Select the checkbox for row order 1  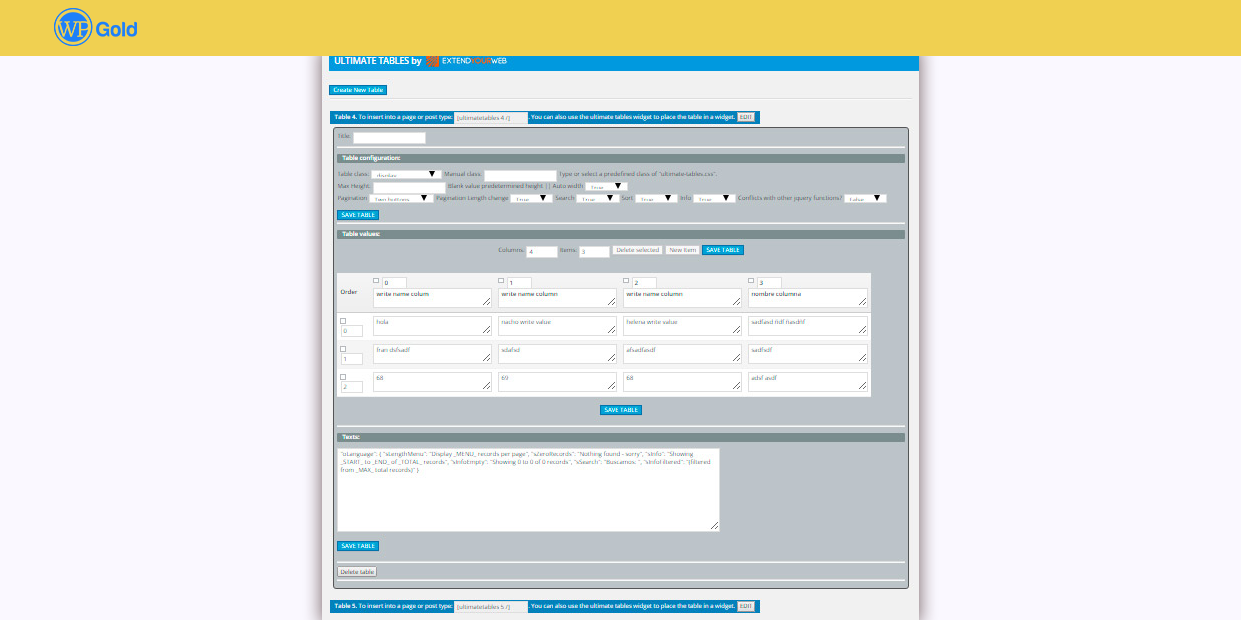(x=343, y=349)
